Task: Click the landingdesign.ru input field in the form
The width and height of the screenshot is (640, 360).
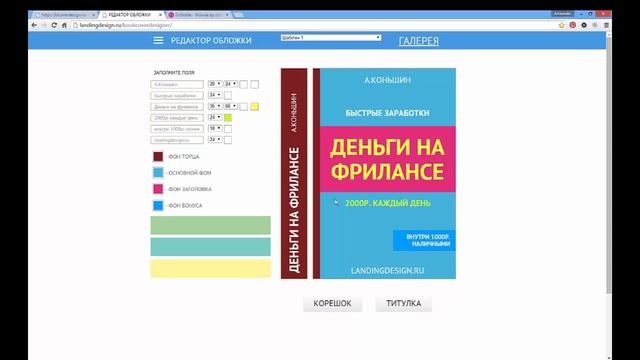Action: click(x=177, y=140)
